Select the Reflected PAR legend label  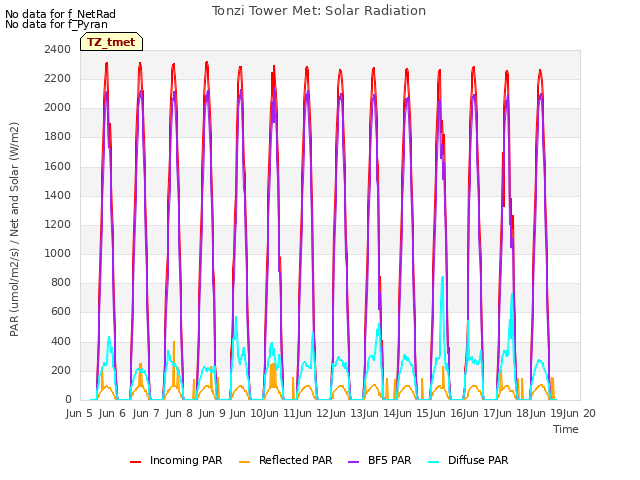(296, 460)
